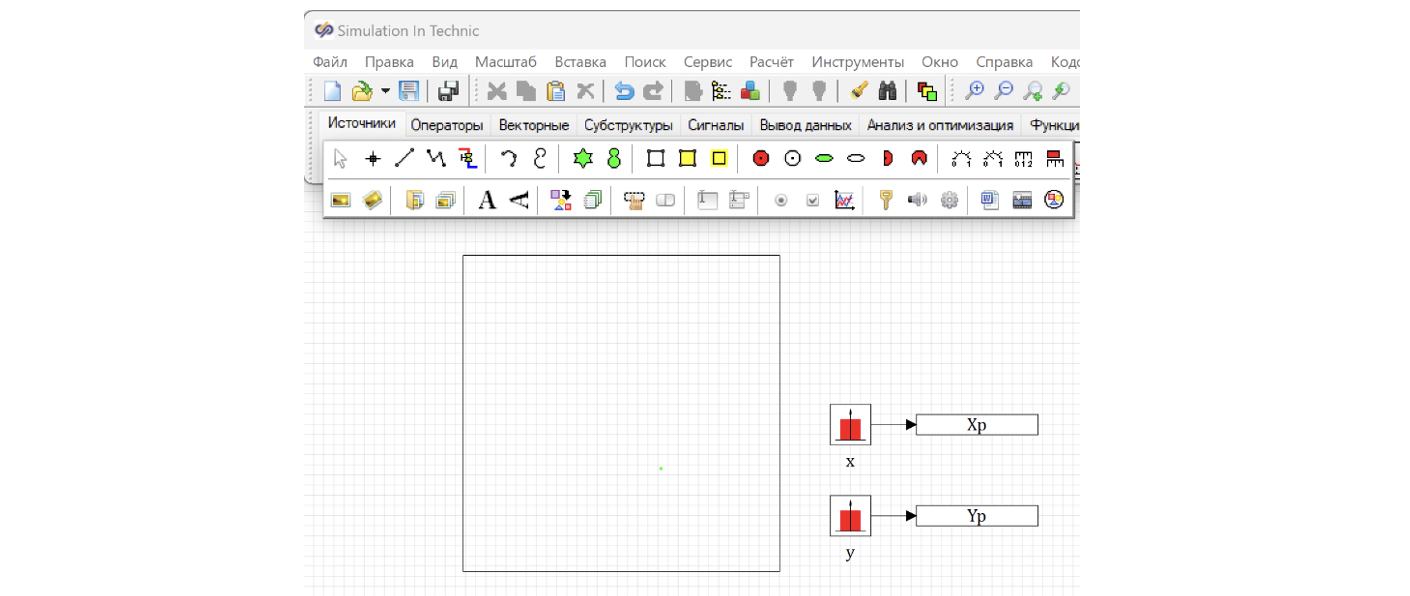Choose the red octagon shape tool

click(761, 158)
